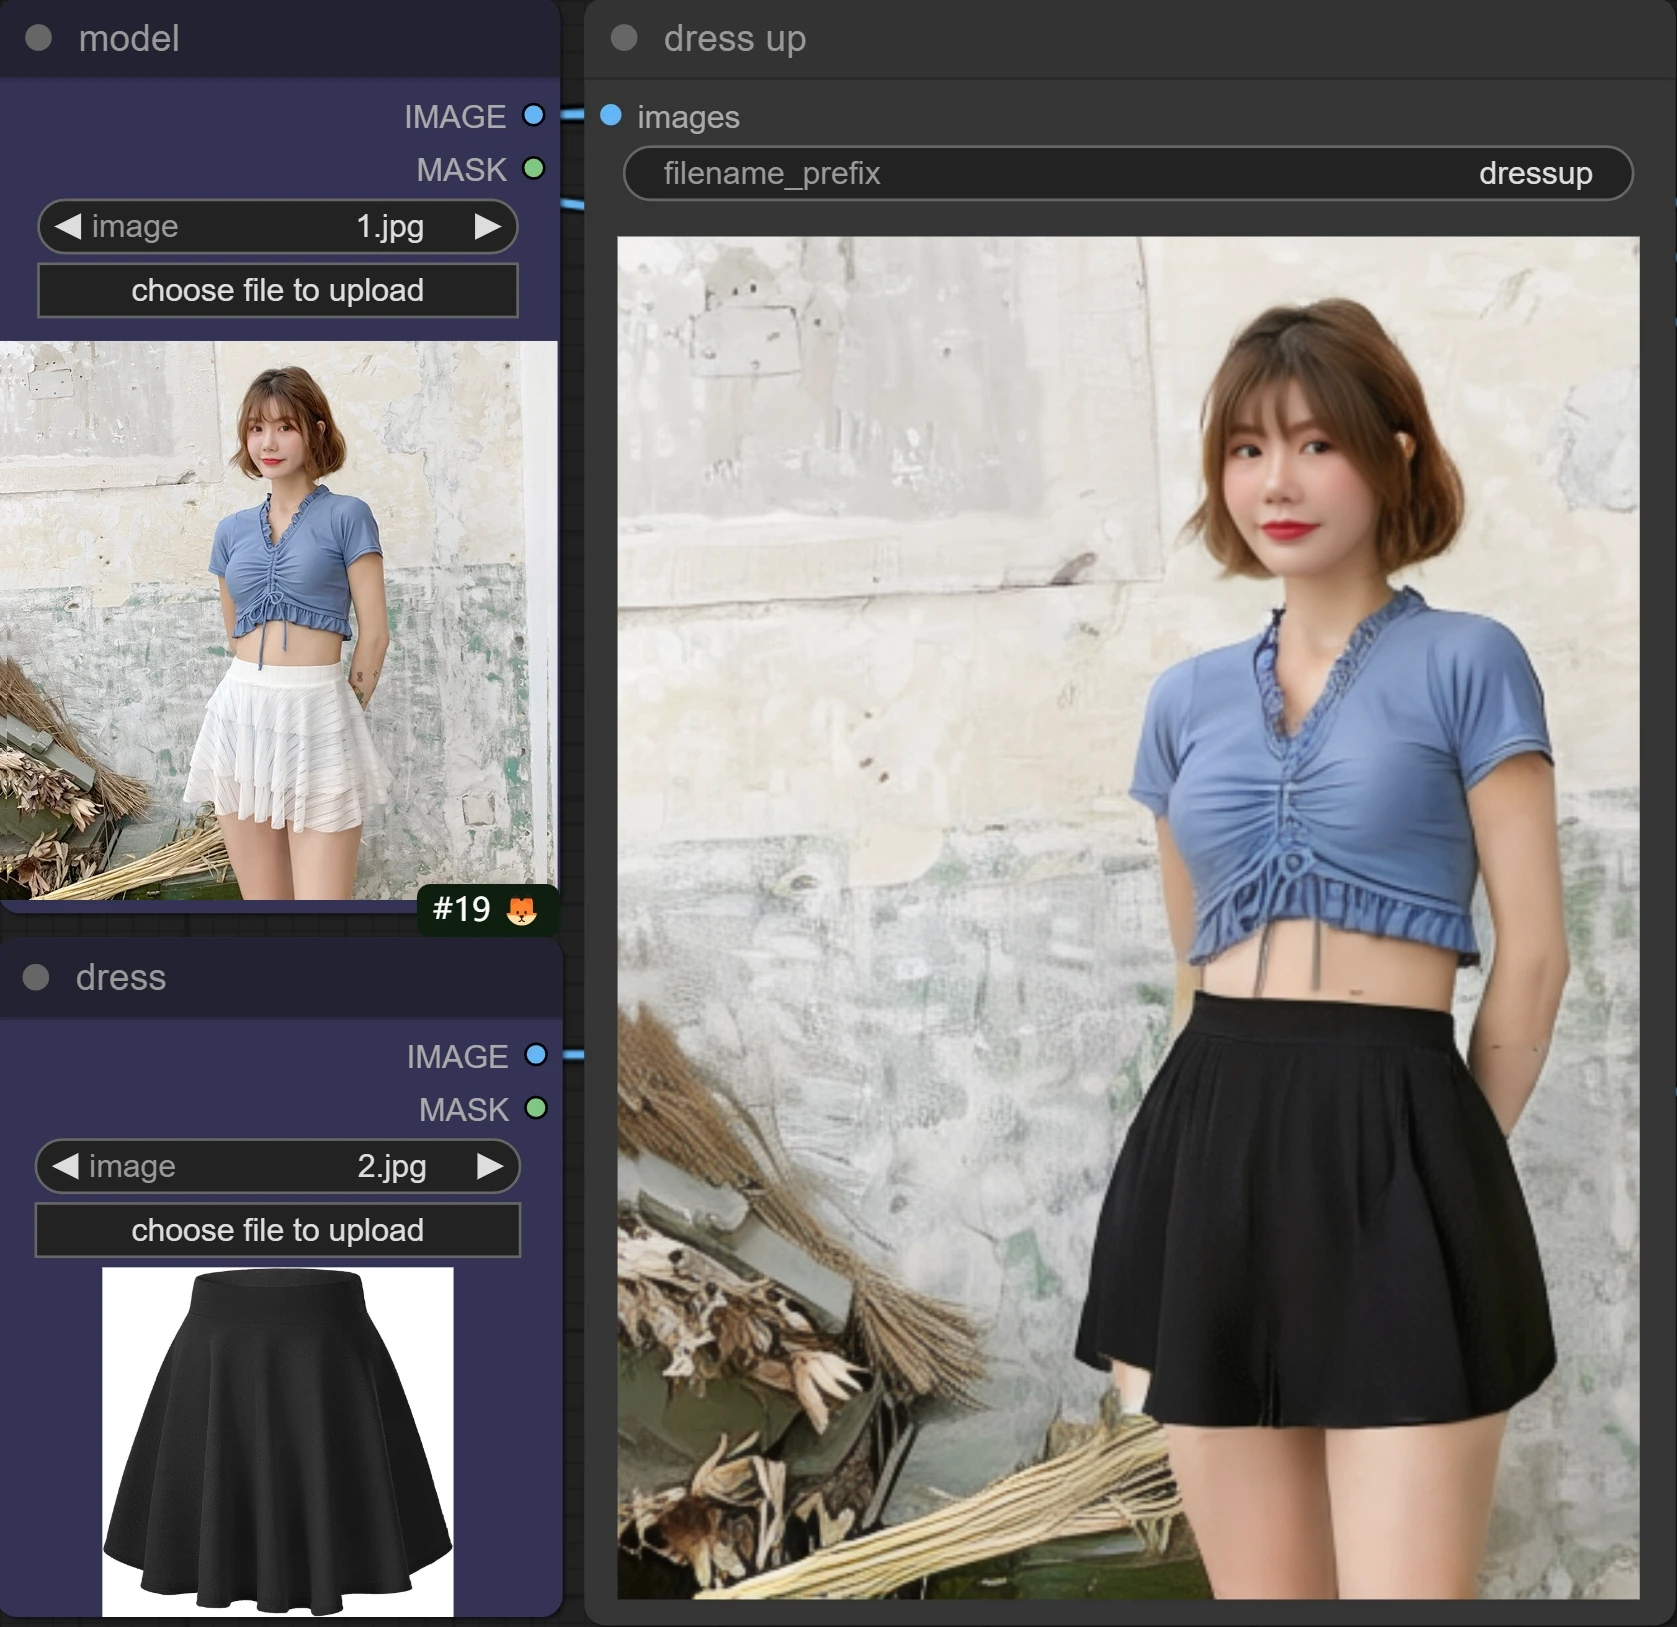Image resolution: width=1677 pixels, height=1627 pixels.
Task: Click the IMAGE output dot on model node
Action: click(533, 115)
